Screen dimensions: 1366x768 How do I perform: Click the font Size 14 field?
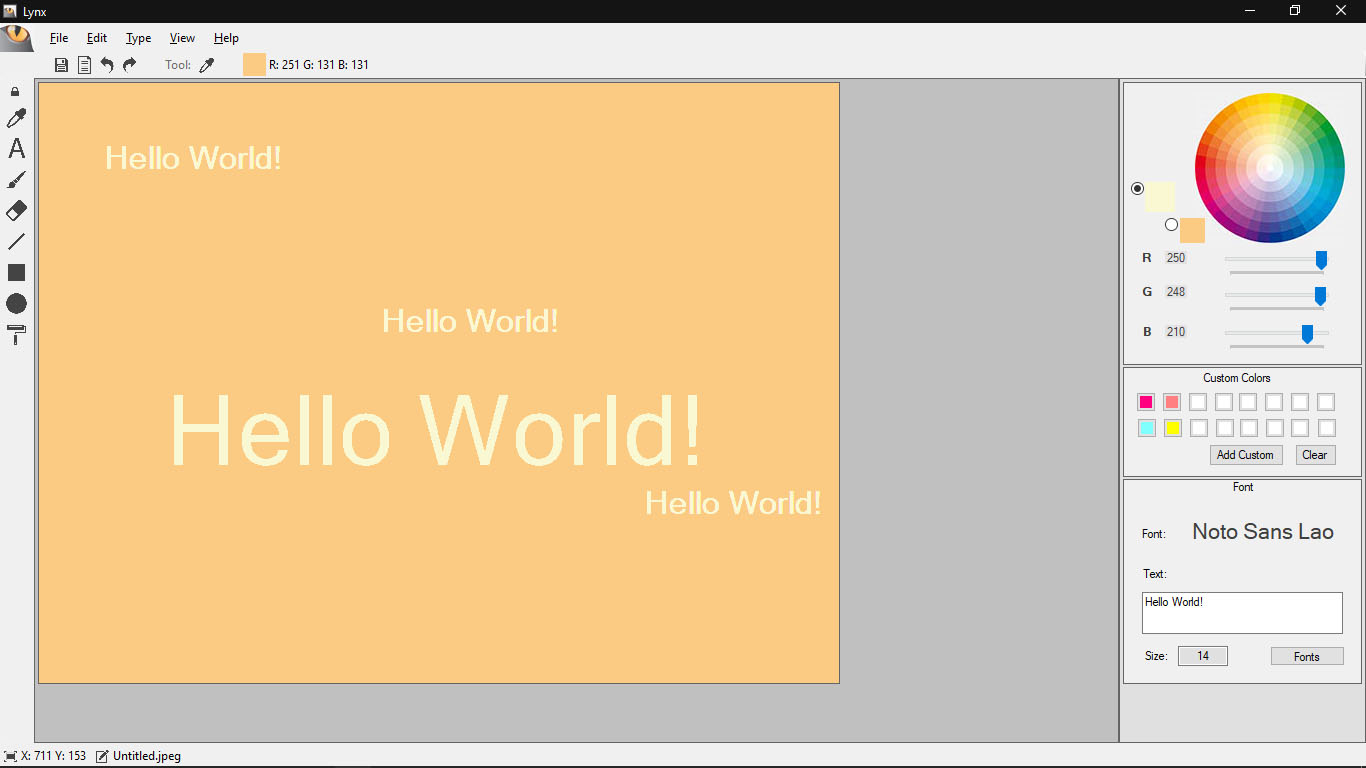point(1203,656)
